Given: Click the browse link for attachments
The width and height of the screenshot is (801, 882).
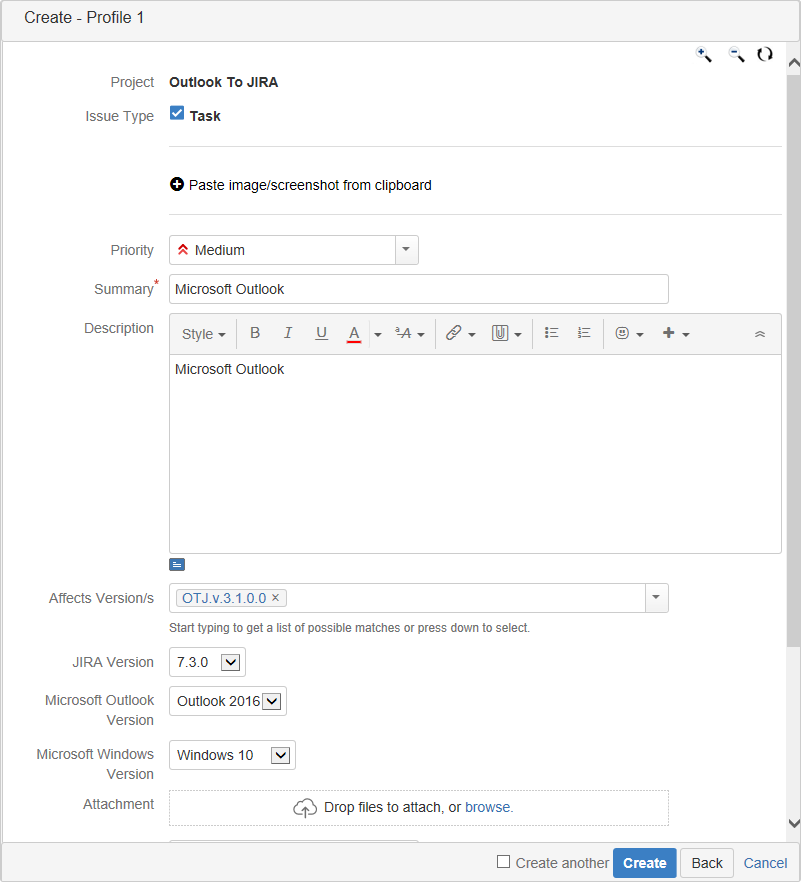Looking at the screenshot, I should pyautogui.click(x=489, y=807).
